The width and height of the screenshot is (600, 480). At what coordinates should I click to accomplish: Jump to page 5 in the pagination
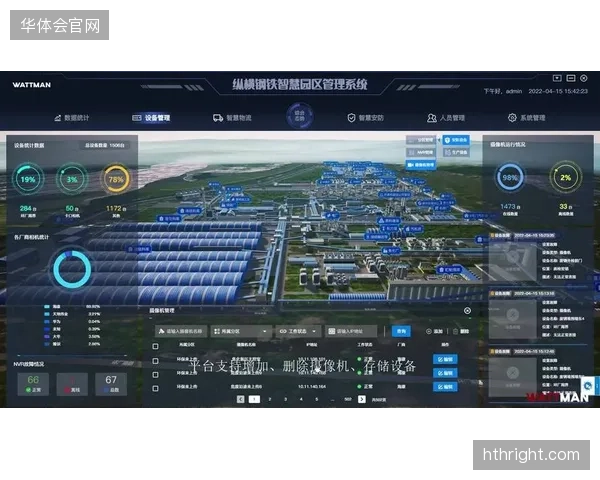316,399
